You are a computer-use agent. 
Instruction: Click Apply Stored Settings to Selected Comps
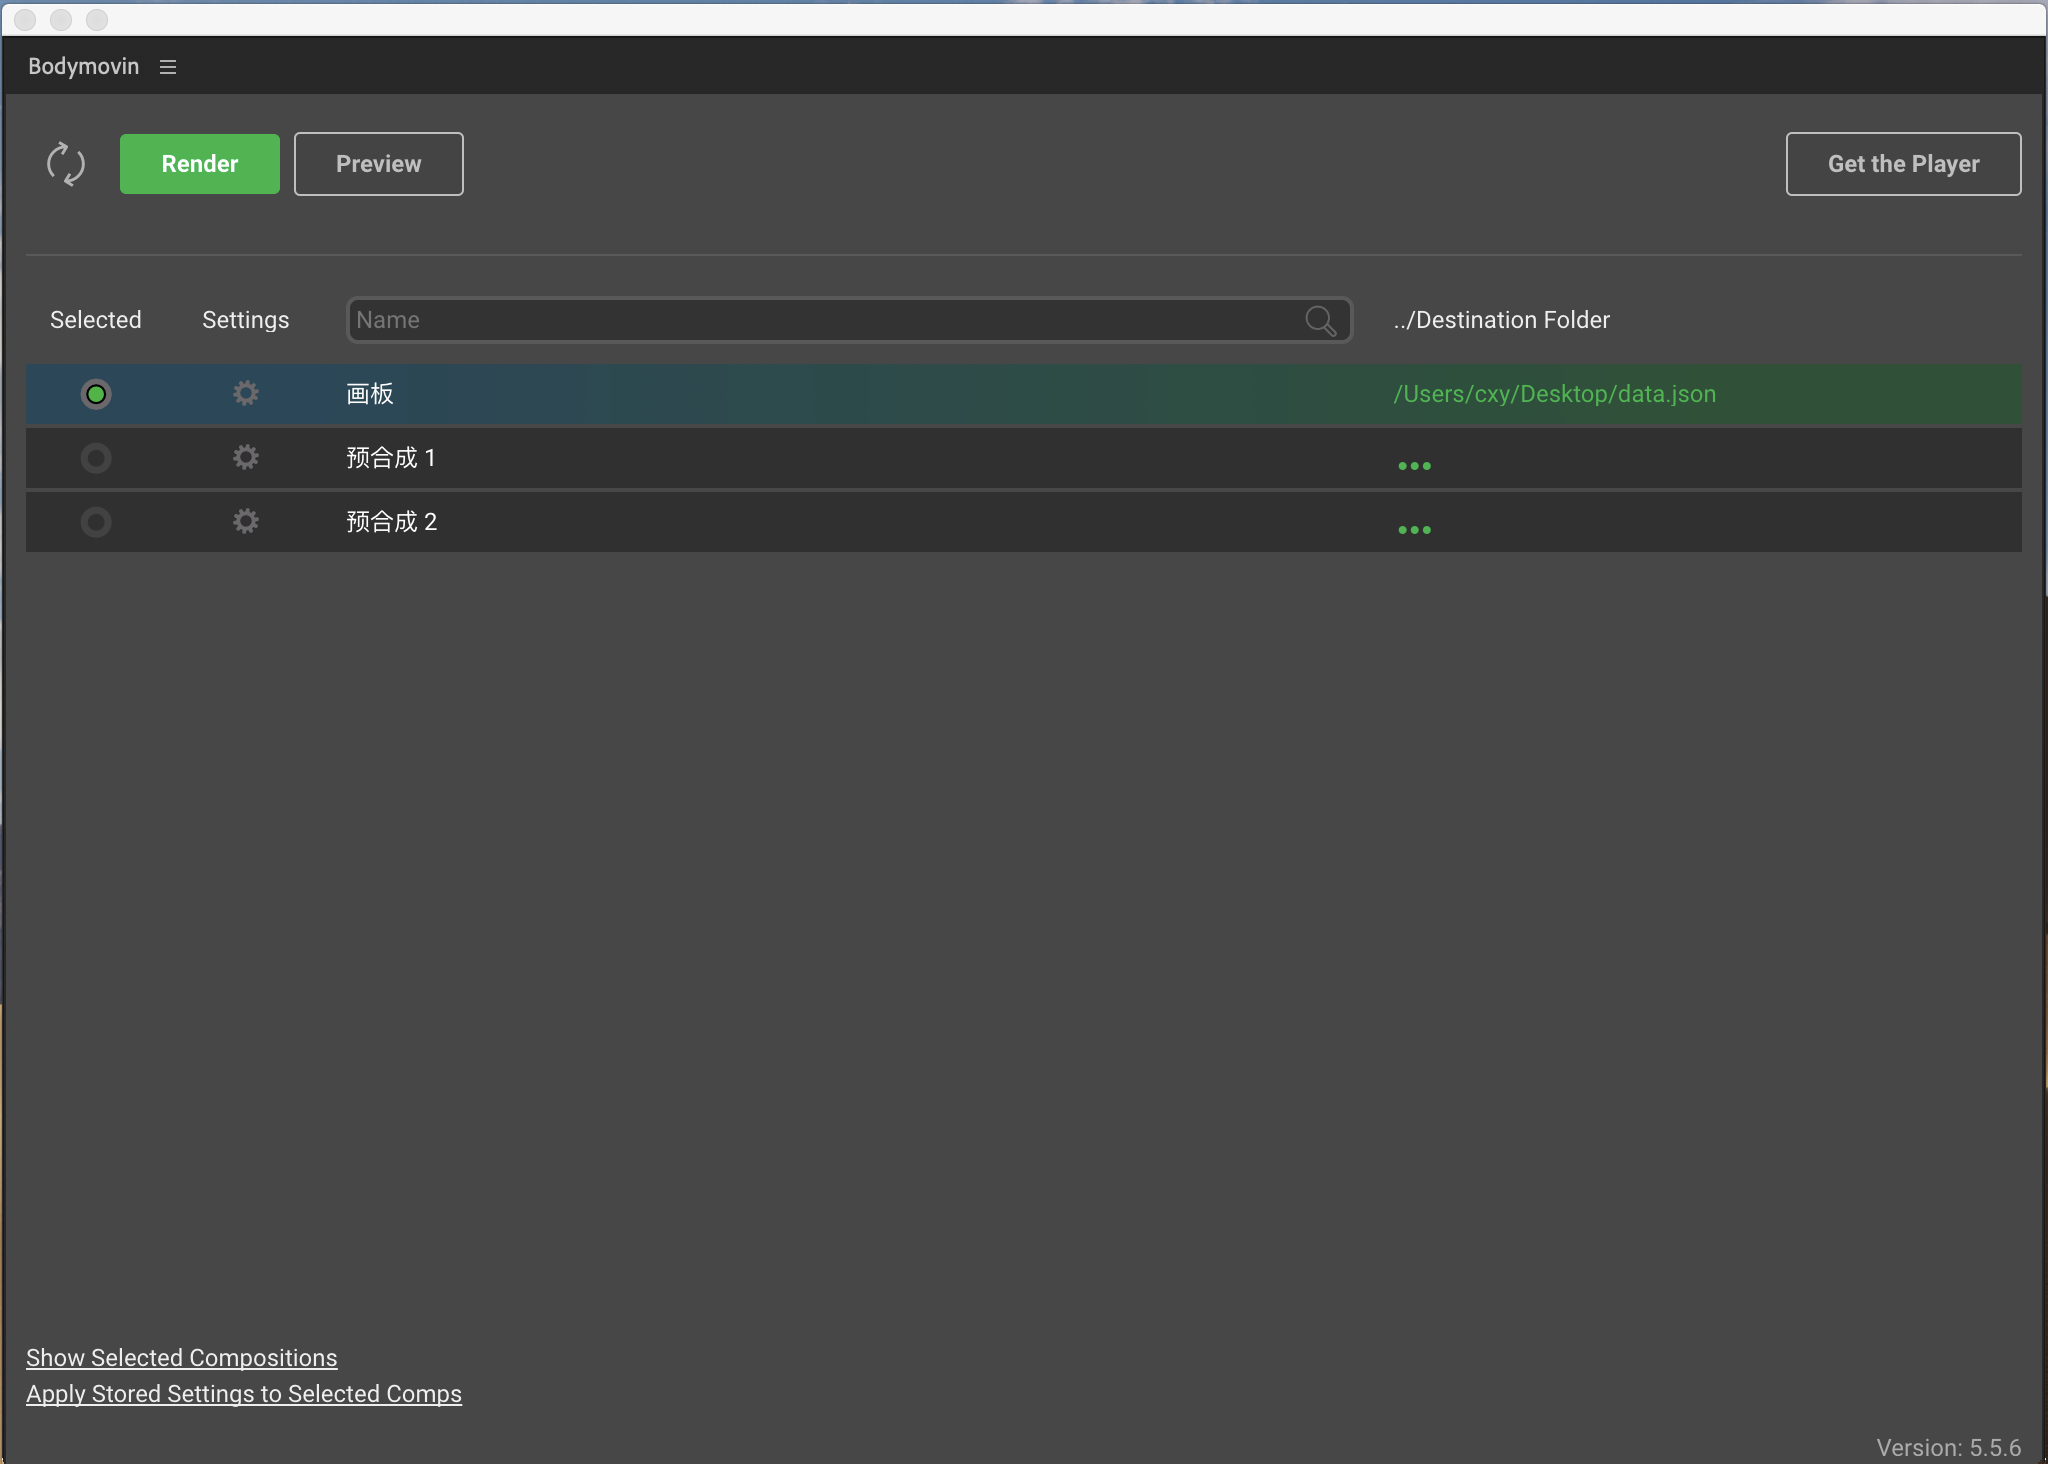pyautogui.click(x=244, y=1394)
